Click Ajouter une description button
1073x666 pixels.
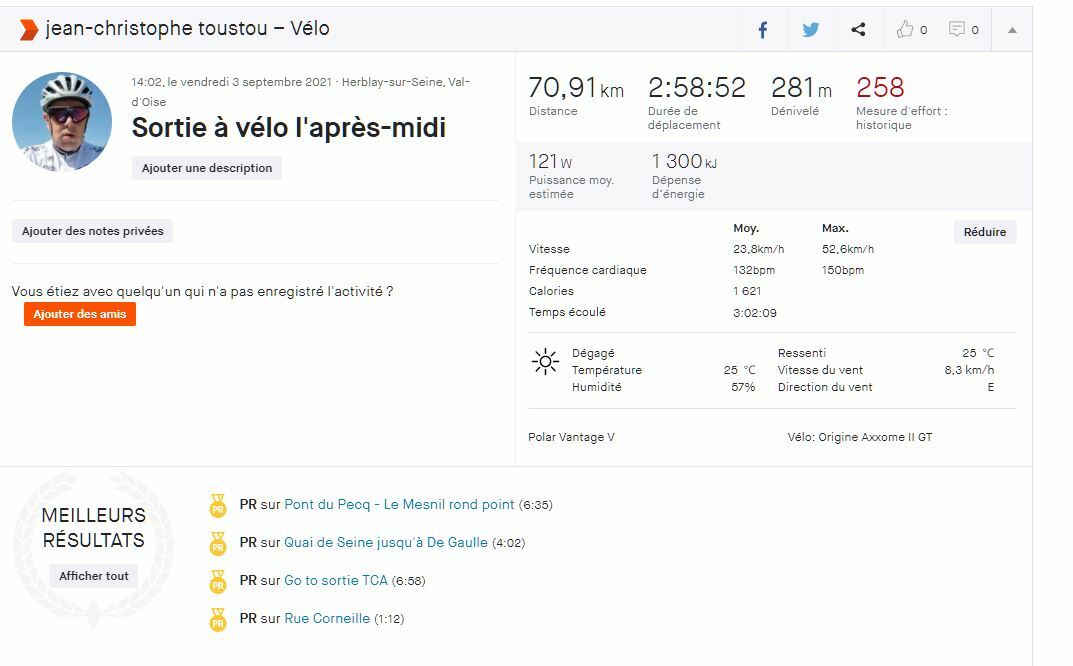tap(207, 168)
